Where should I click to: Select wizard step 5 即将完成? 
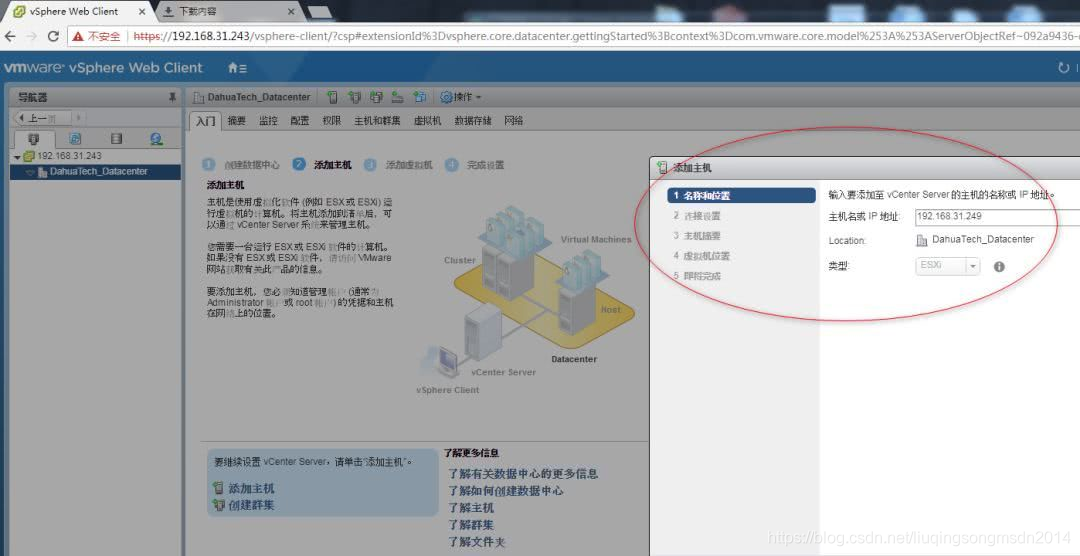click(x=696, y=276)
